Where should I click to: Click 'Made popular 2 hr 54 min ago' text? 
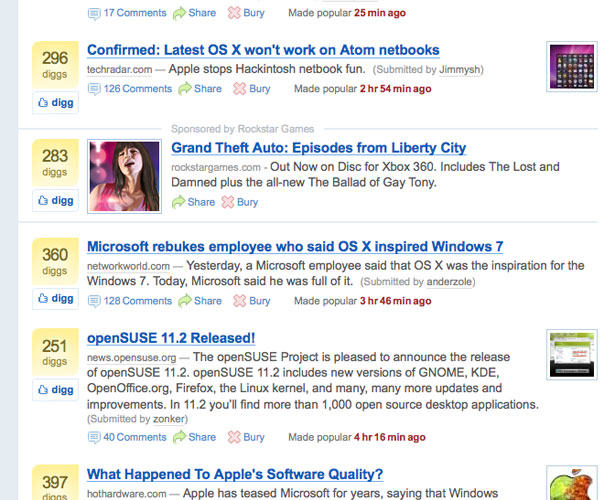(x=363, y=89)
